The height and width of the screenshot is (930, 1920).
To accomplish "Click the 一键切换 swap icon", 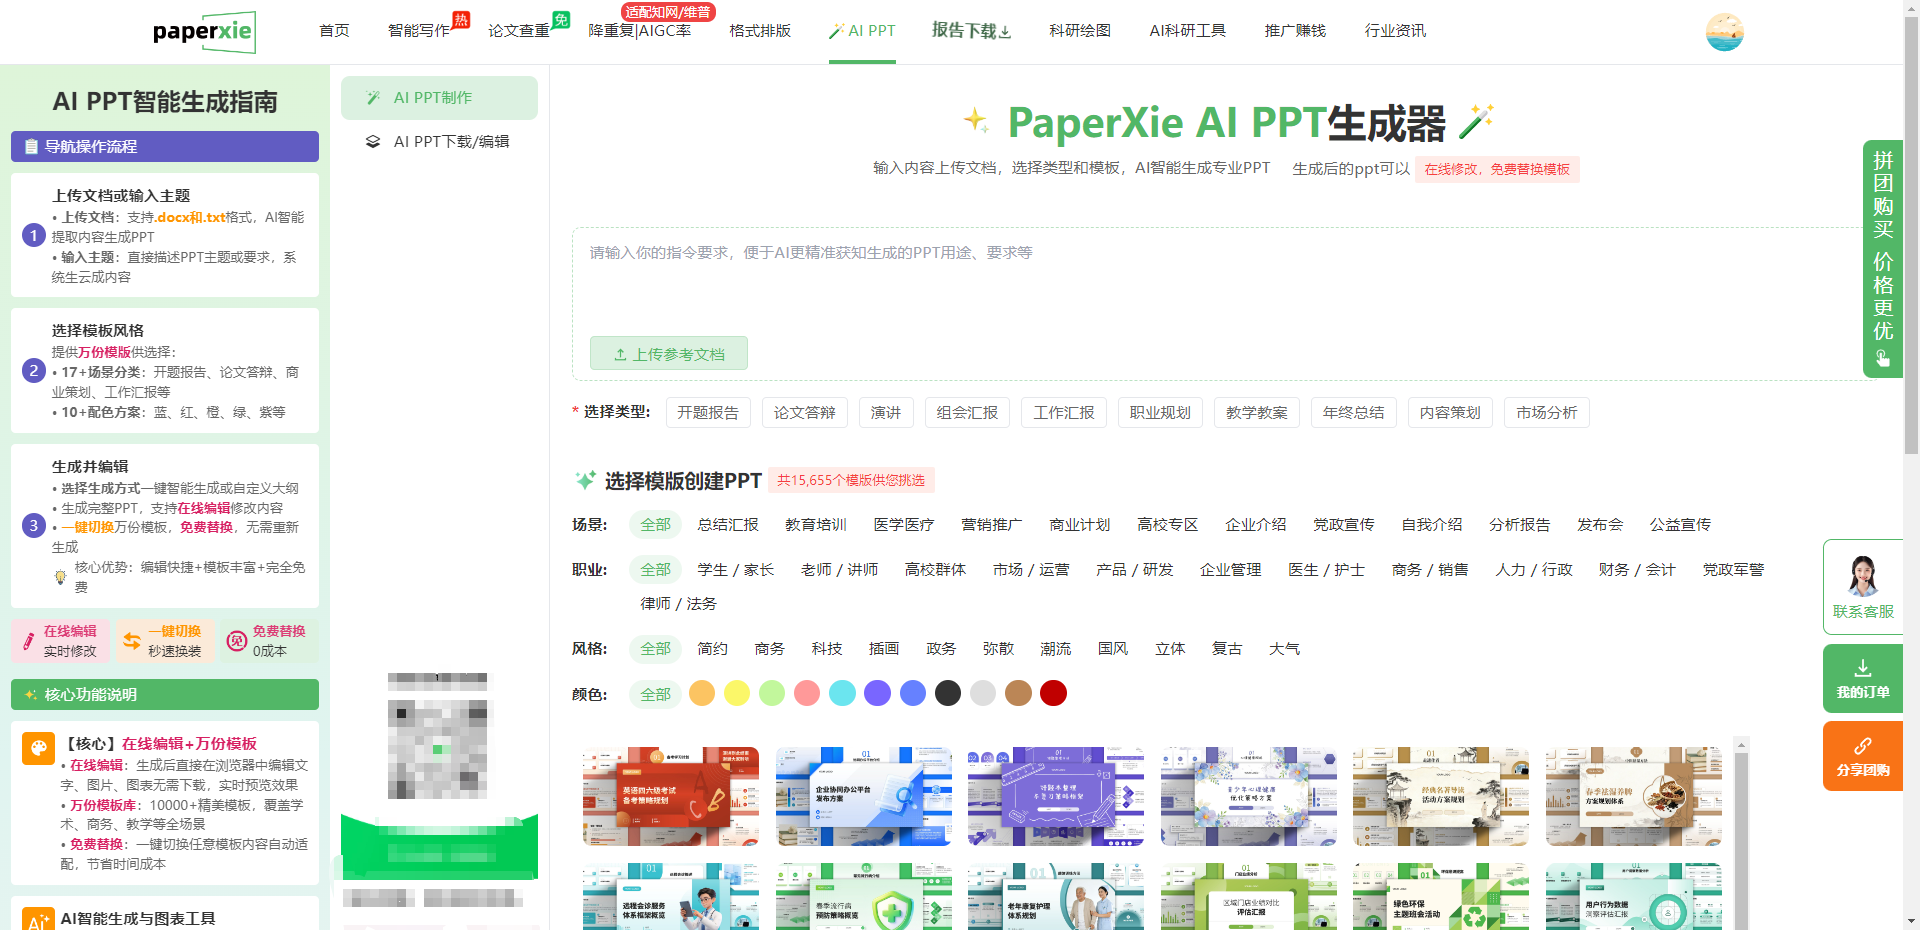I will point(131,641).
